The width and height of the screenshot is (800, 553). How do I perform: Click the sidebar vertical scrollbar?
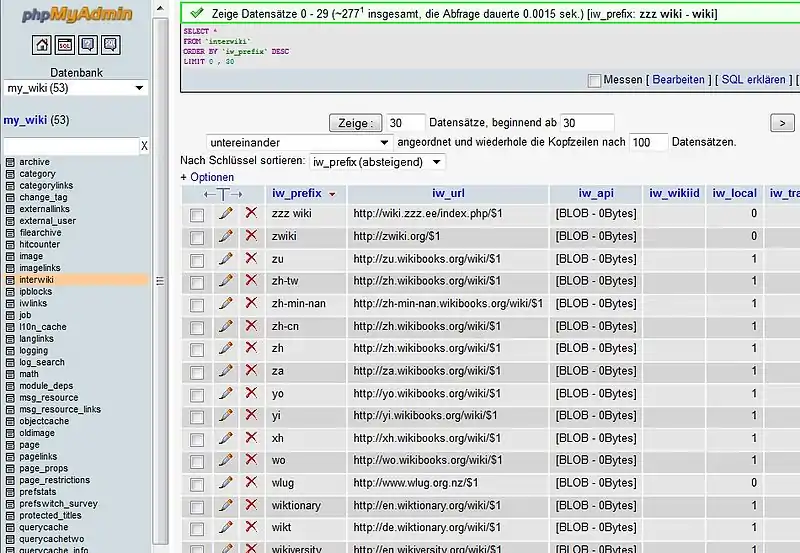[x=160, y=281]
